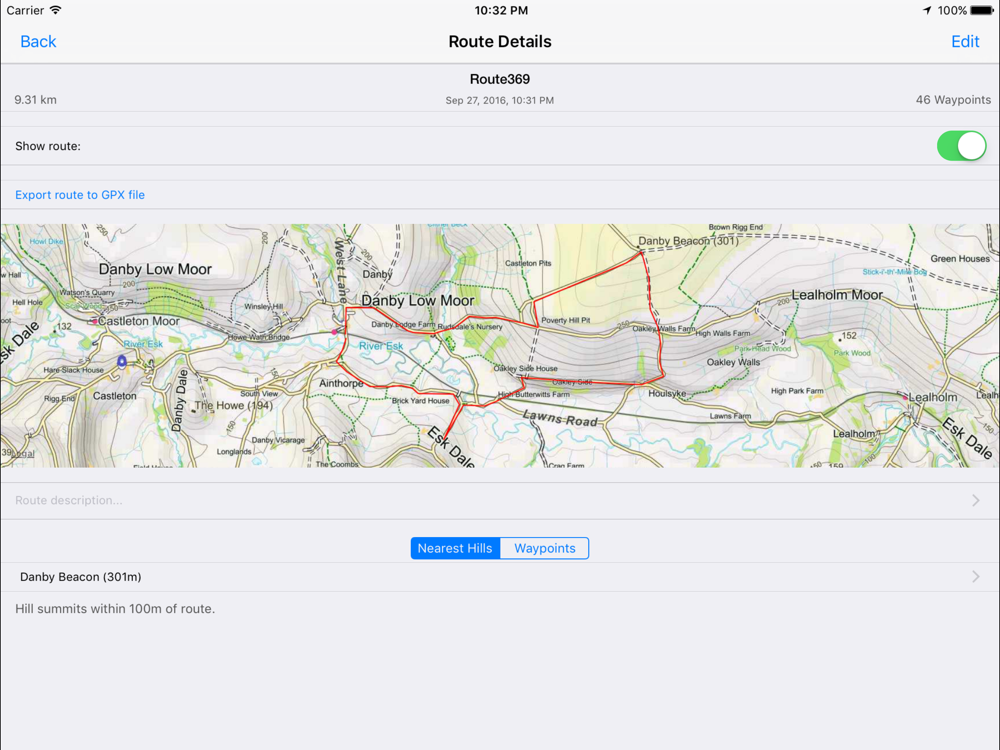Screen dimensions: 1000x750
Task: Tap the Legal link on the map
Action: (22, 453)
